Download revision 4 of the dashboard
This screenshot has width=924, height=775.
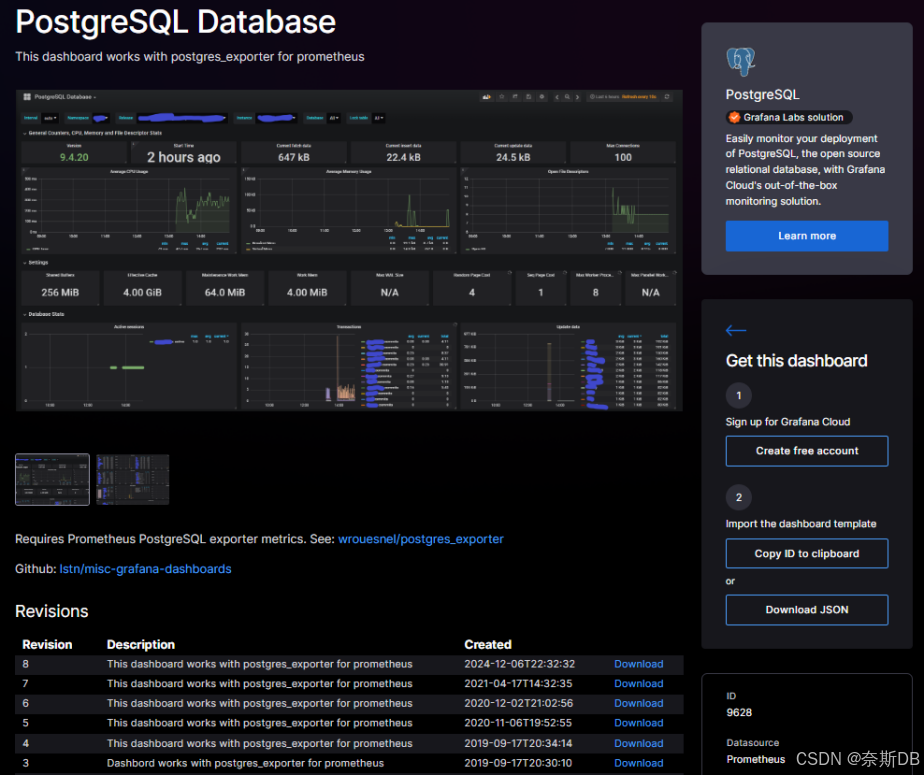[639, 743]
